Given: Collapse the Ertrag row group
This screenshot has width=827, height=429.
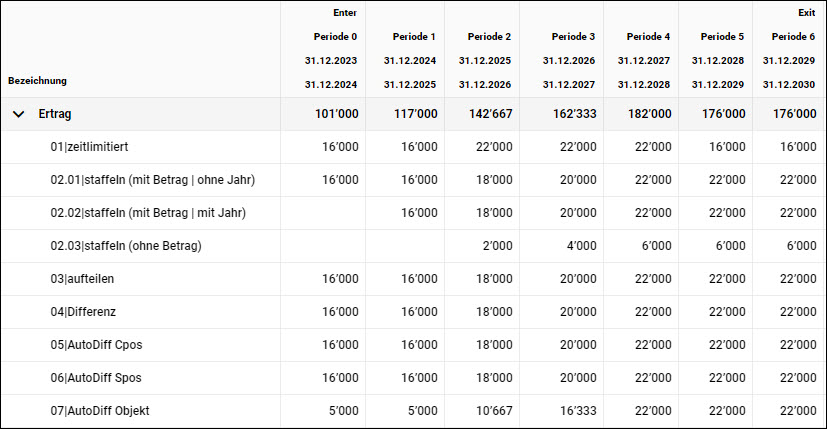Looking at the screenshot, I should (18, 114).
